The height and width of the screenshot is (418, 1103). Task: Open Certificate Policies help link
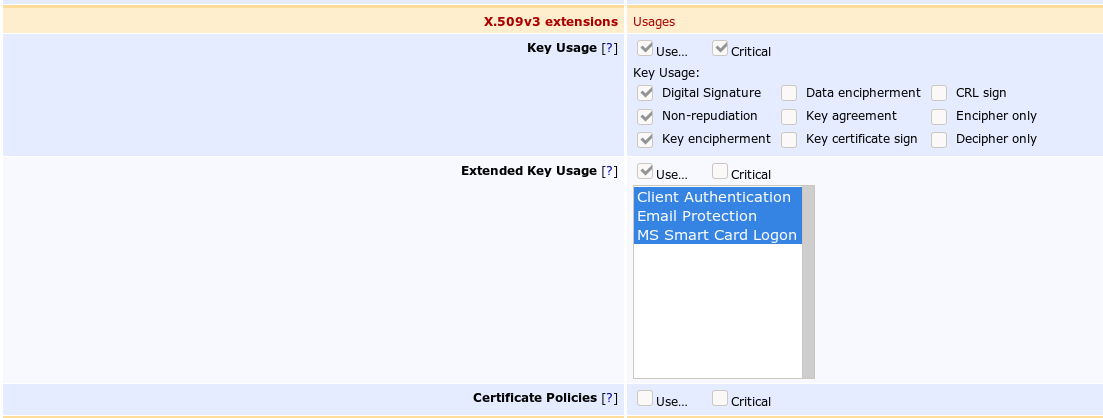(x=609, y=398)
